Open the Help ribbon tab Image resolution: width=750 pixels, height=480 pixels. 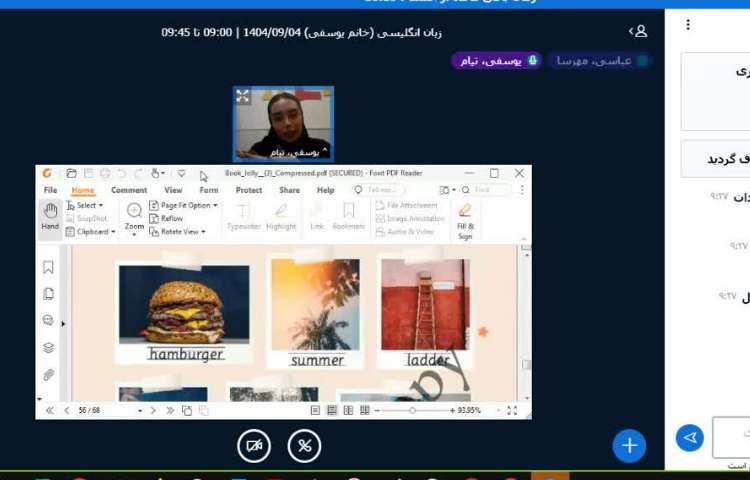point(325,190)
